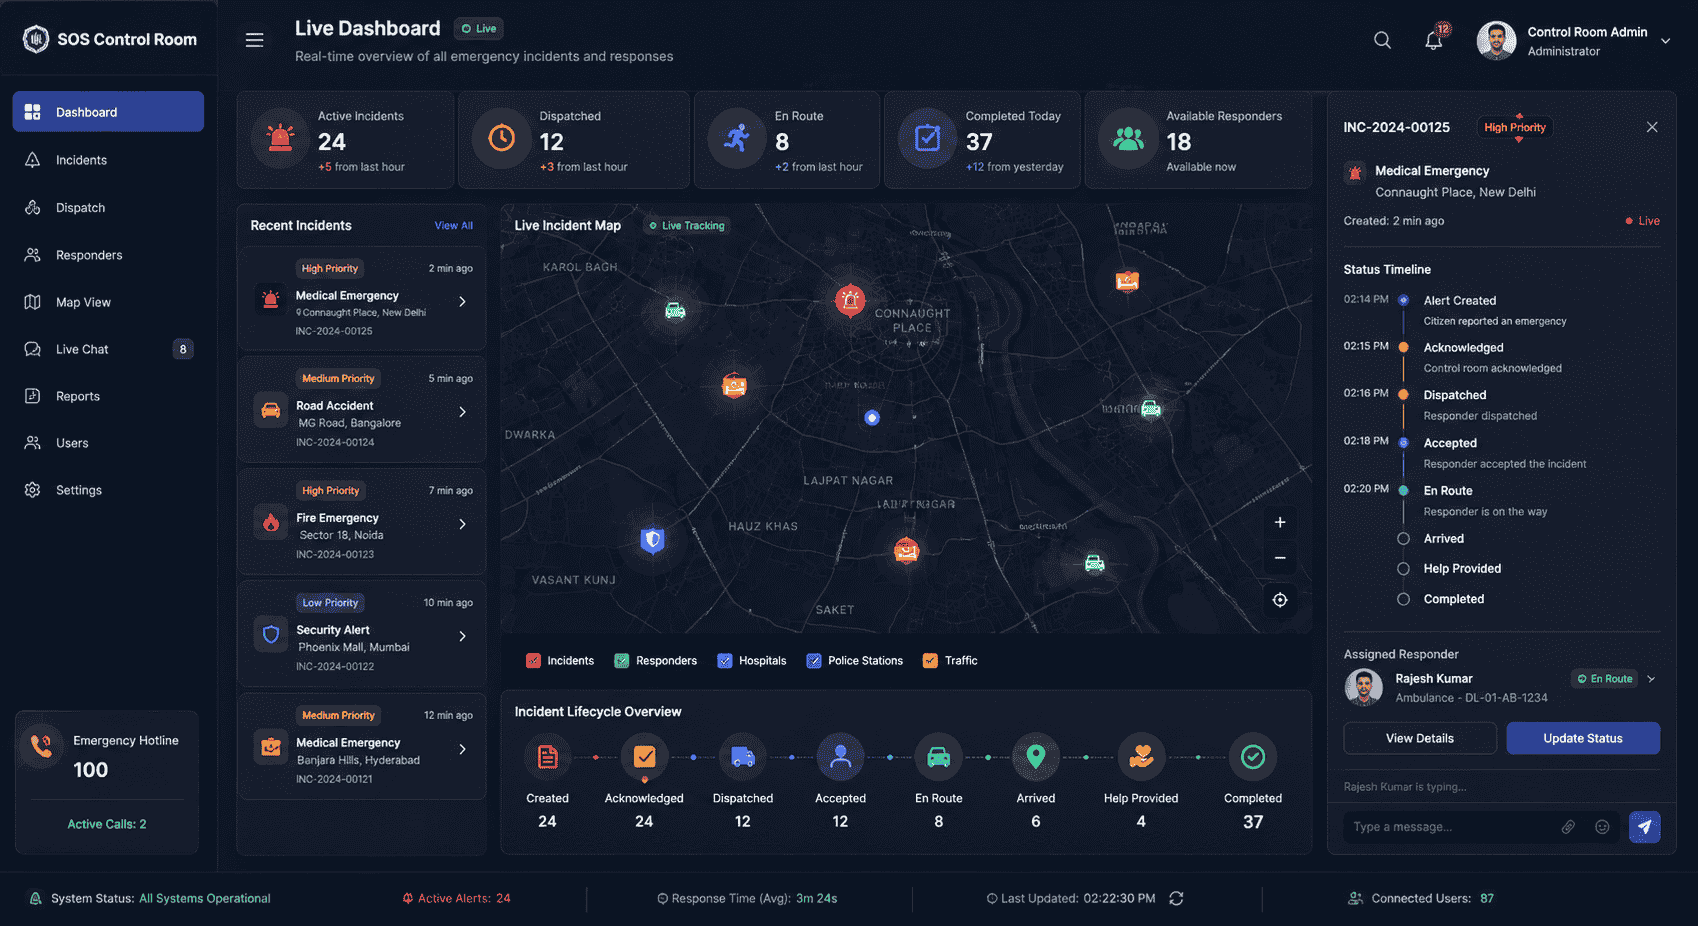
Task: Click the Update Status button
Action: 1583,738
